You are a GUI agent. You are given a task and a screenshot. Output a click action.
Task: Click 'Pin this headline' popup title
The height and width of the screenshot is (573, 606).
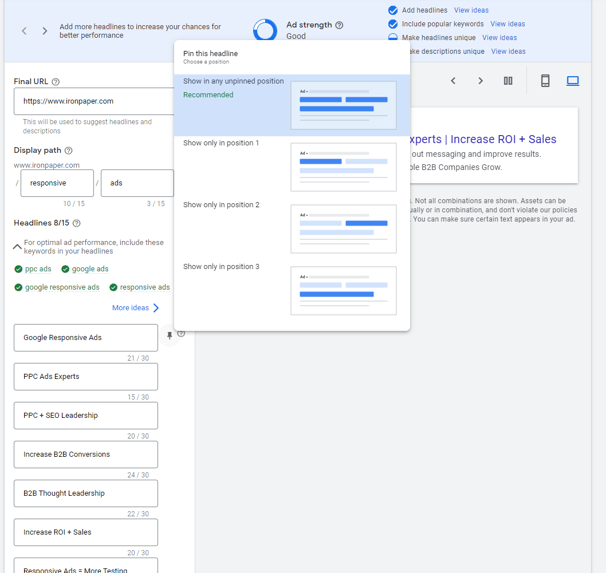point(210,53)
